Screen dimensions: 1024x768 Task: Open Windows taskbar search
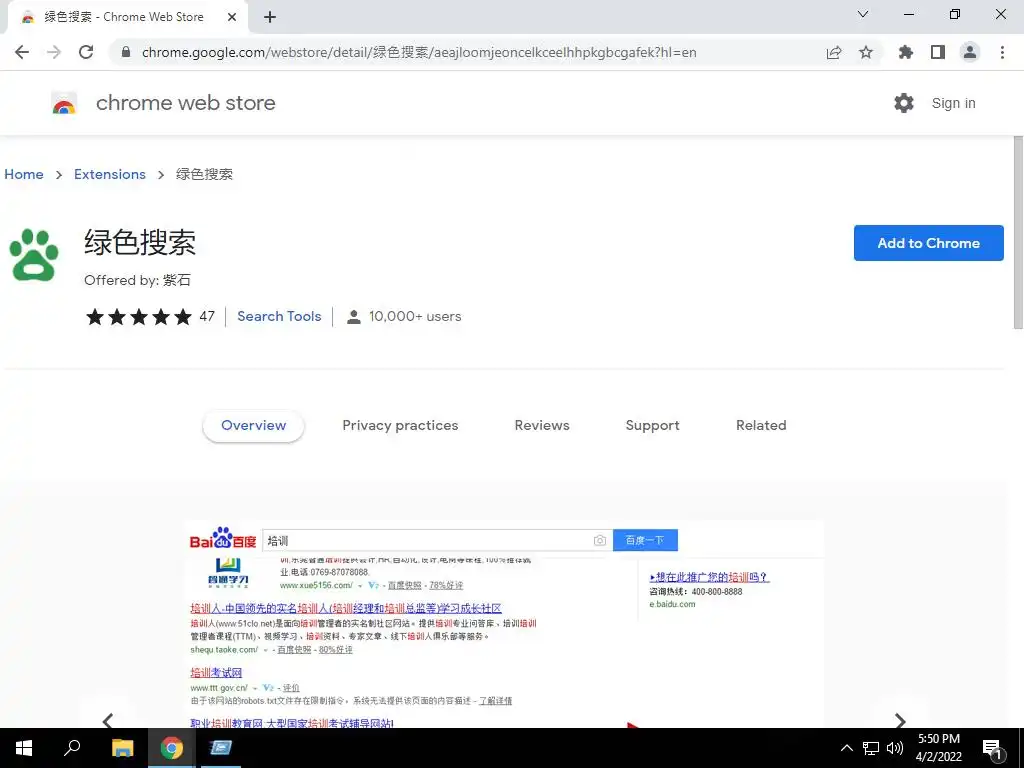point(72,748)
